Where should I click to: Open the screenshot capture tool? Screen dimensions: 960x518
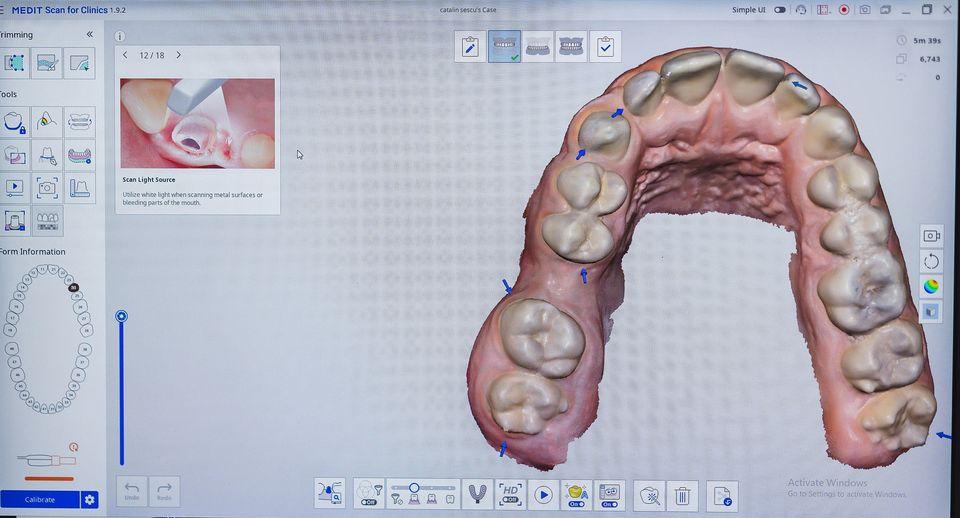click(x=47, y=187)
